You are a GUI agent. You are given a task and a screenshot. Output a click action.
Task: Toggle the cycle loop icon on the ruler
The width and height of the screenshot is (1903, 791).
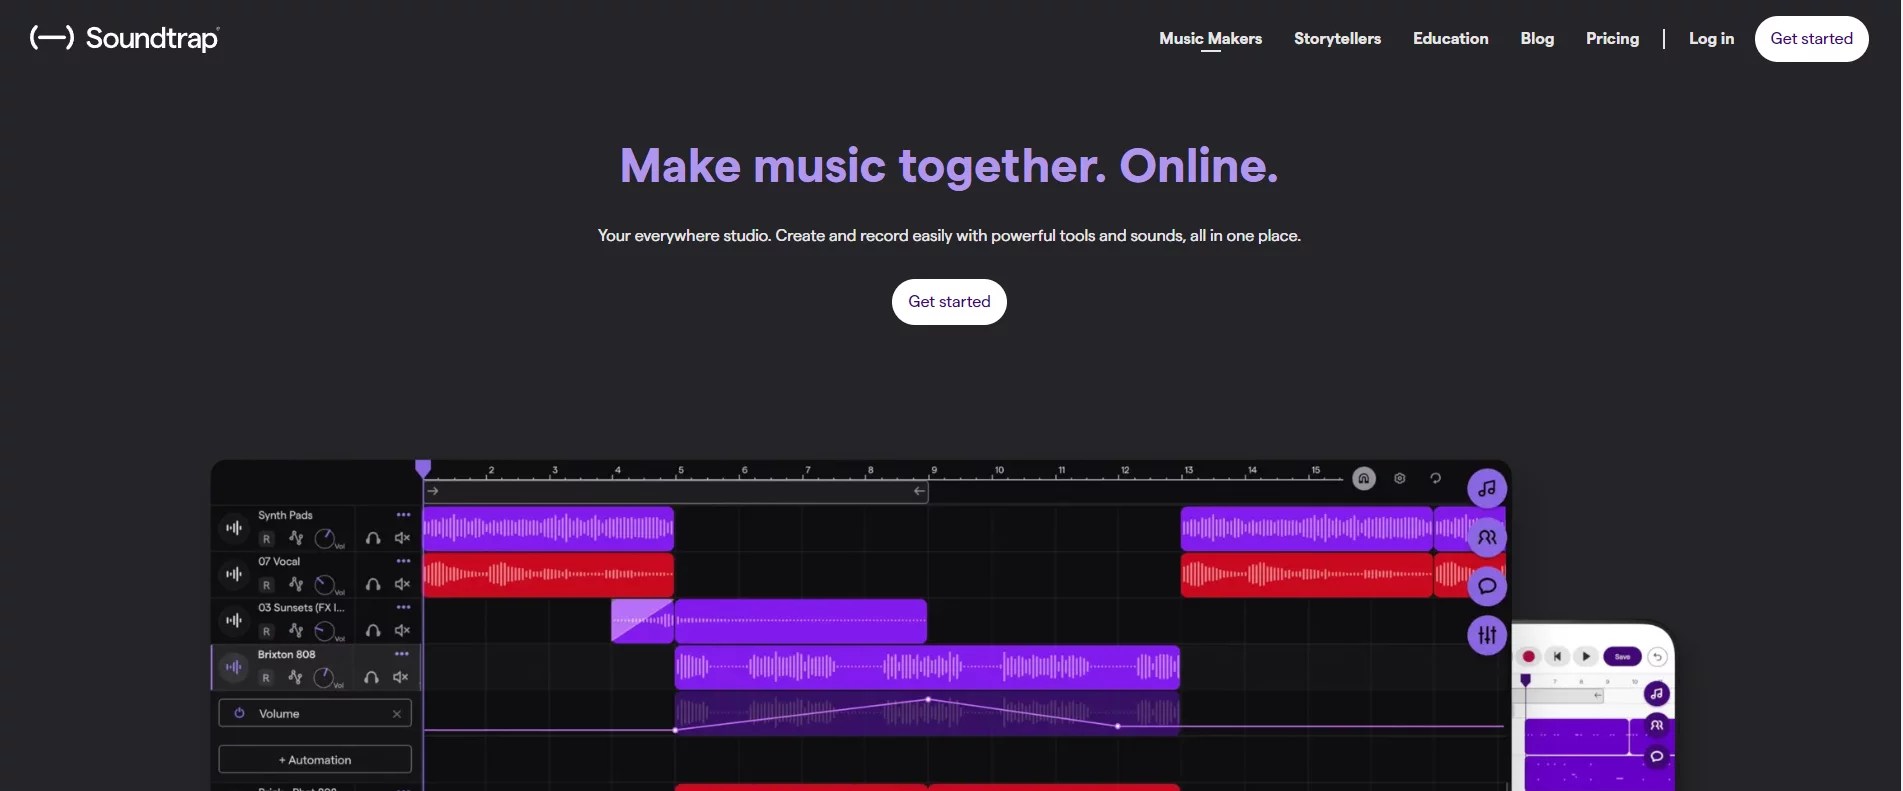pyautogui.click(x=1435, y=478)
